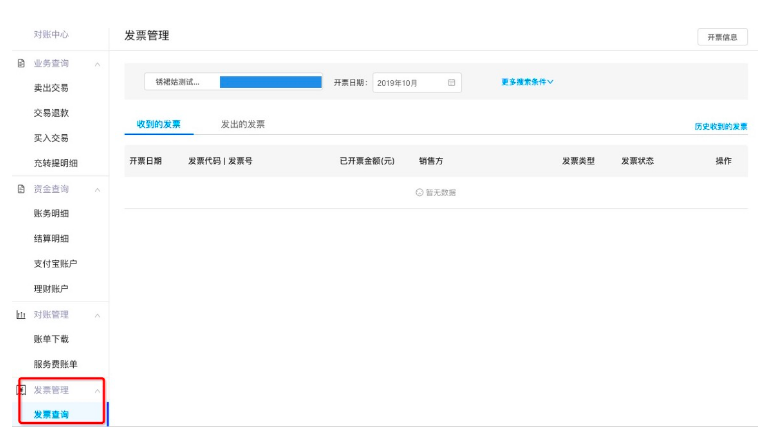Open 历史收到的发票 link
Image resolution: width=764 pixels, height=431 pixels.
[x=721, y=127]
